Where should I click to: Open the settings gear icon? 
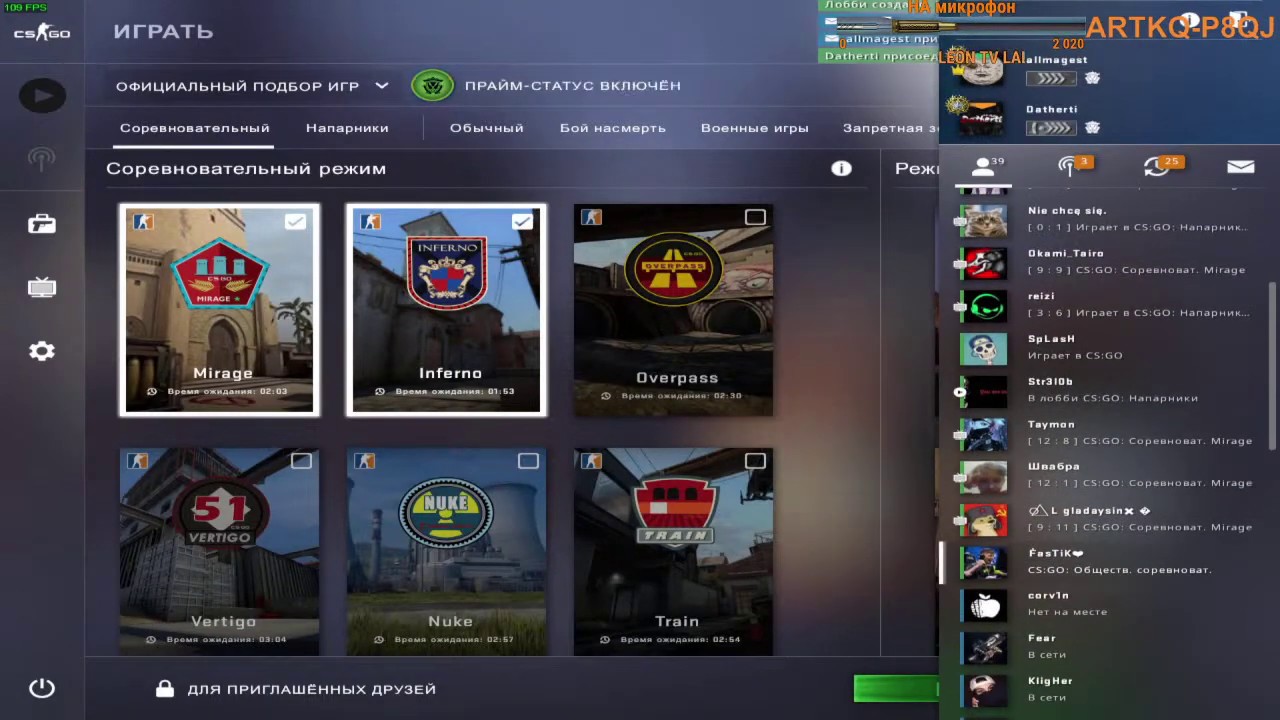[42, 351]
